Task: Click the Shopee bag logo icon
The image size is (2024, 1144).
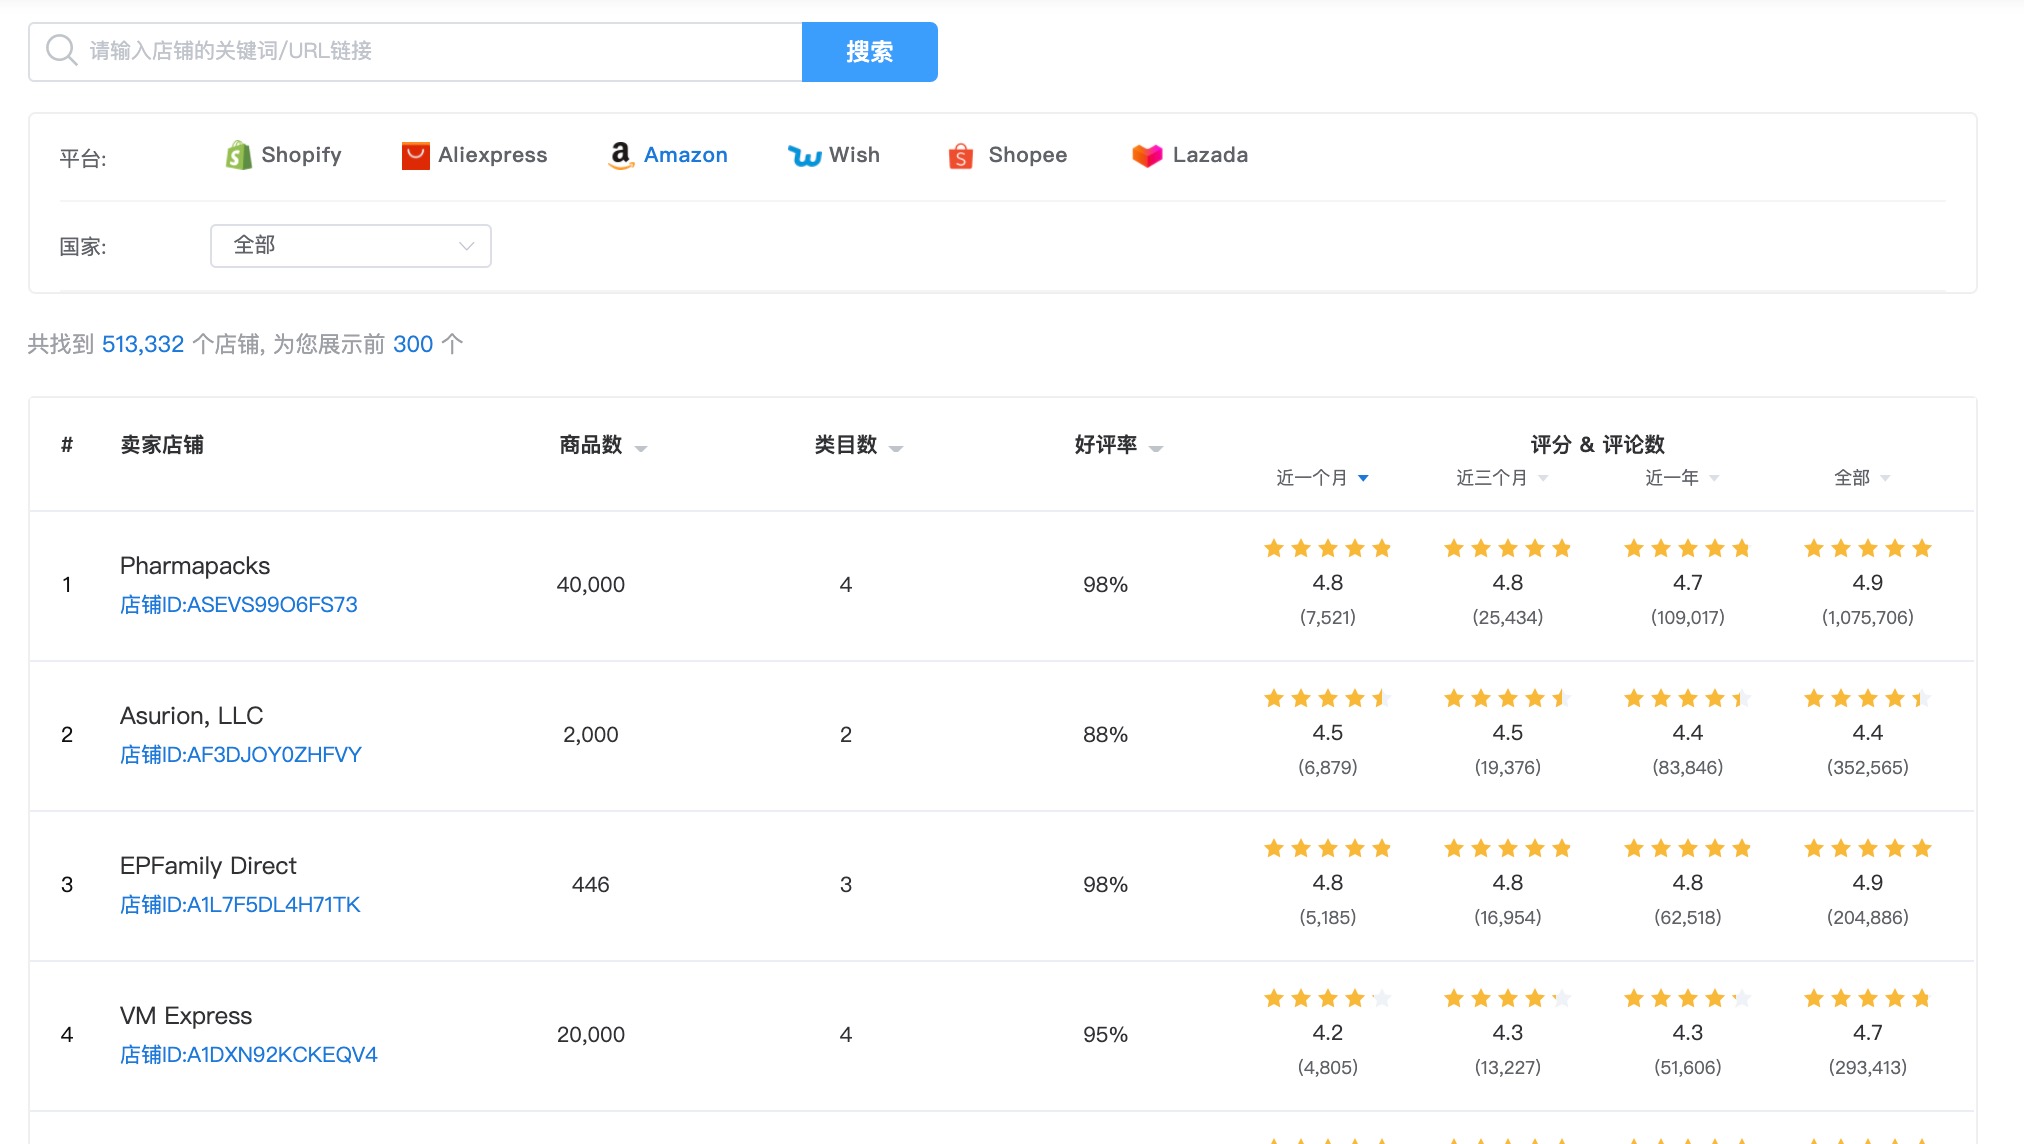Action: tap(961, 155)
